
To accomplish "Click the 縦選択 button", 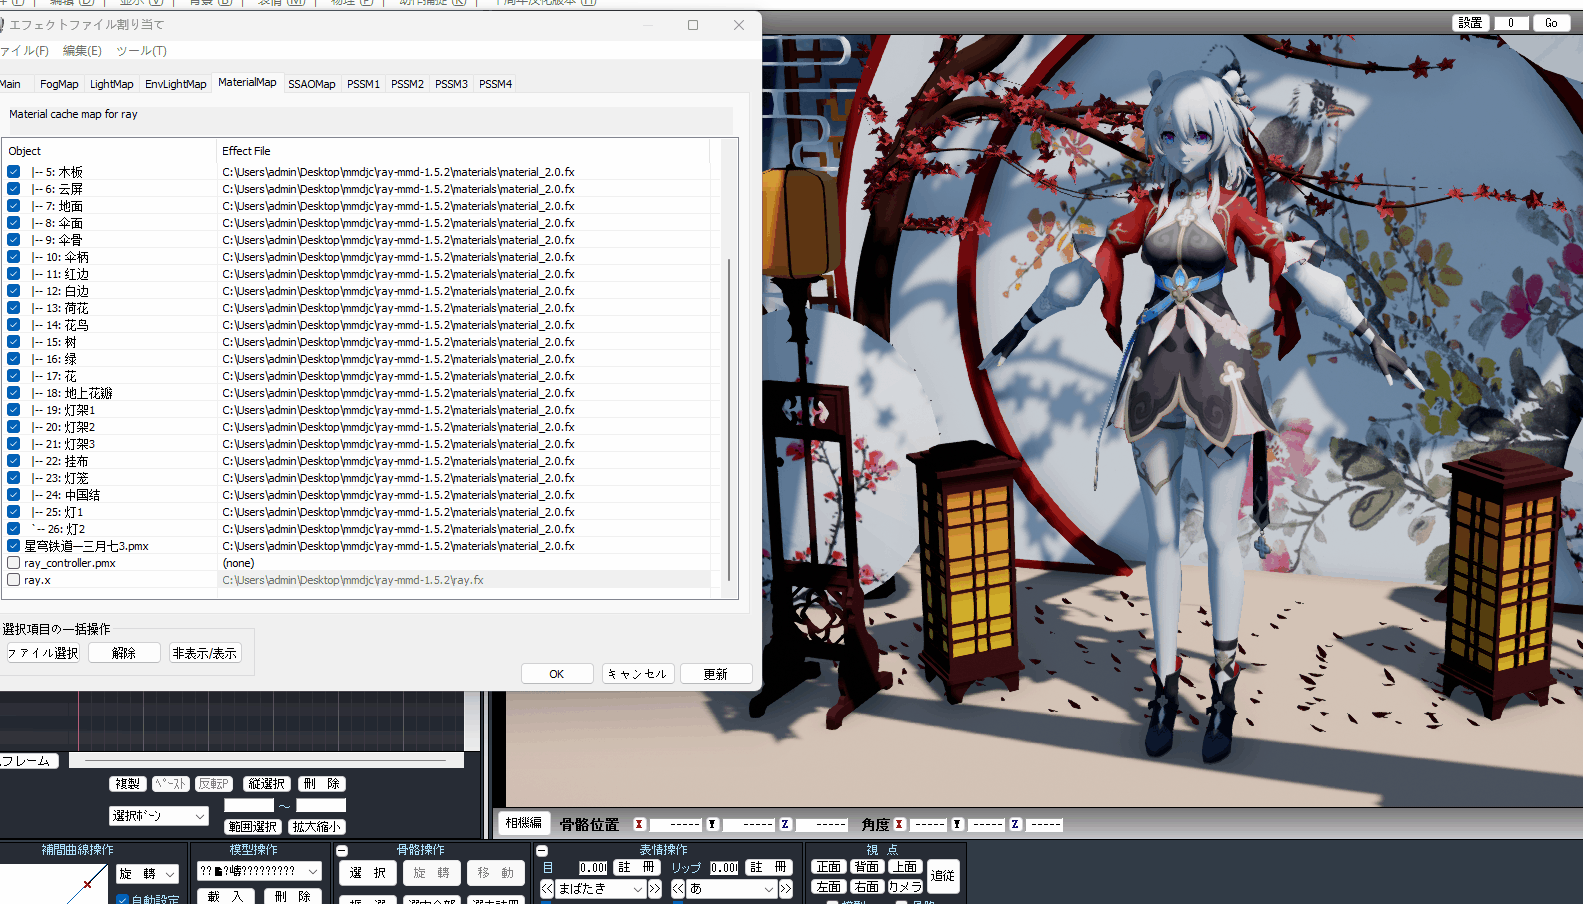I will 267,784.
